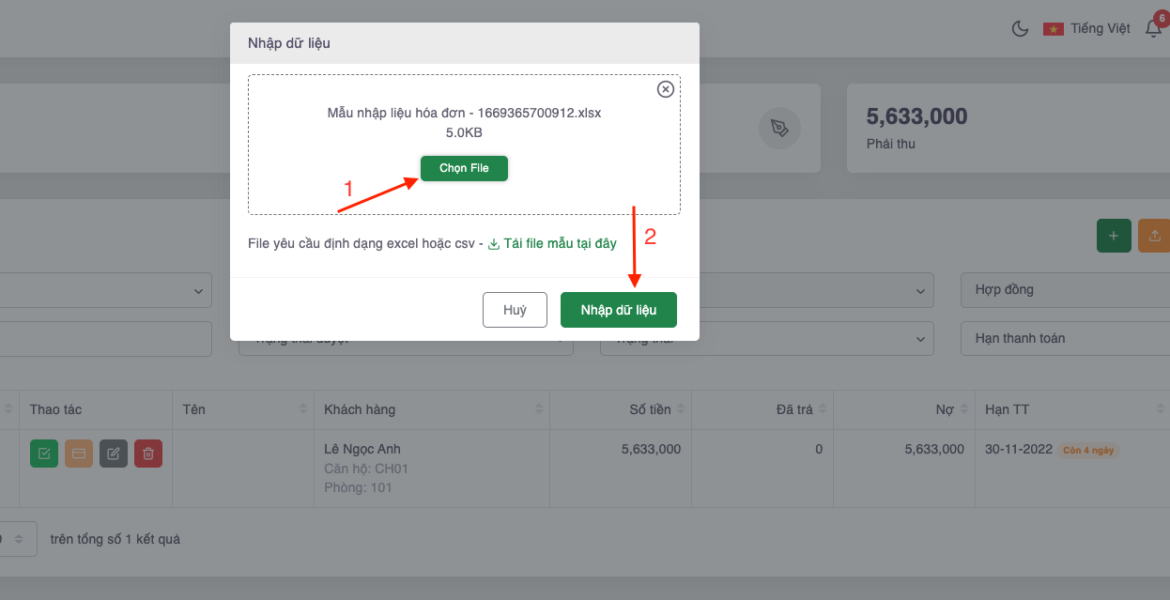Remove the selected xlsx file with the X icon

pyautogui.click(x=665, y=89)
